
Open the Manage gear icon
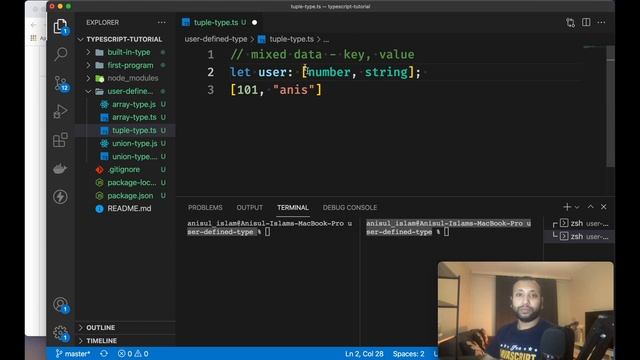(x=60, y=333)
